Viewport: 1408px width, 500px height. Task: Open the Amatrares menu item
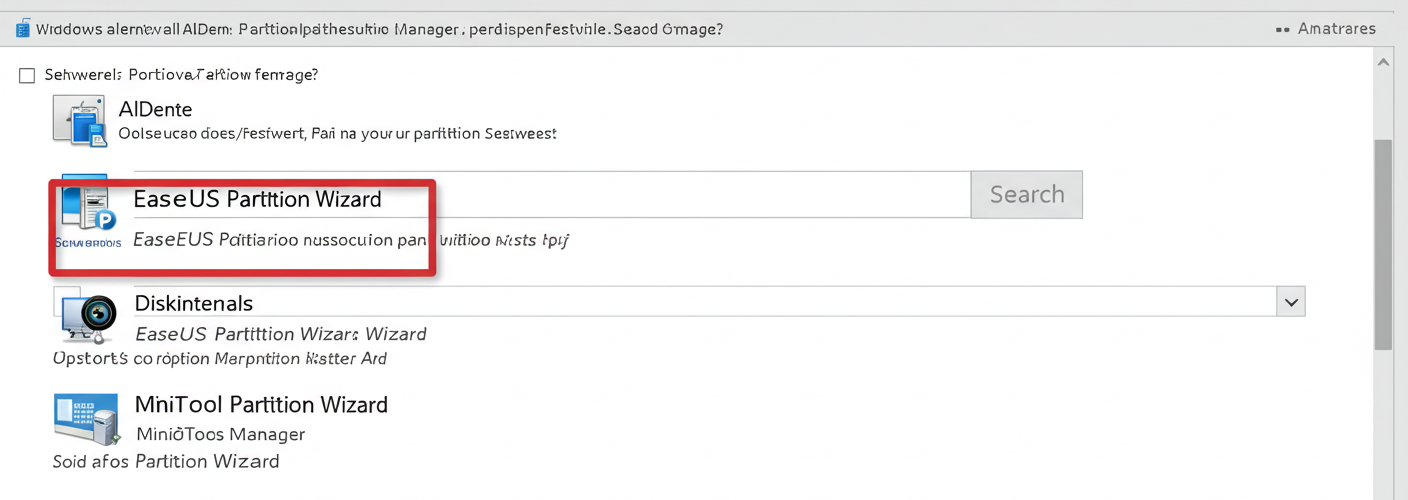pos(1336,29)
